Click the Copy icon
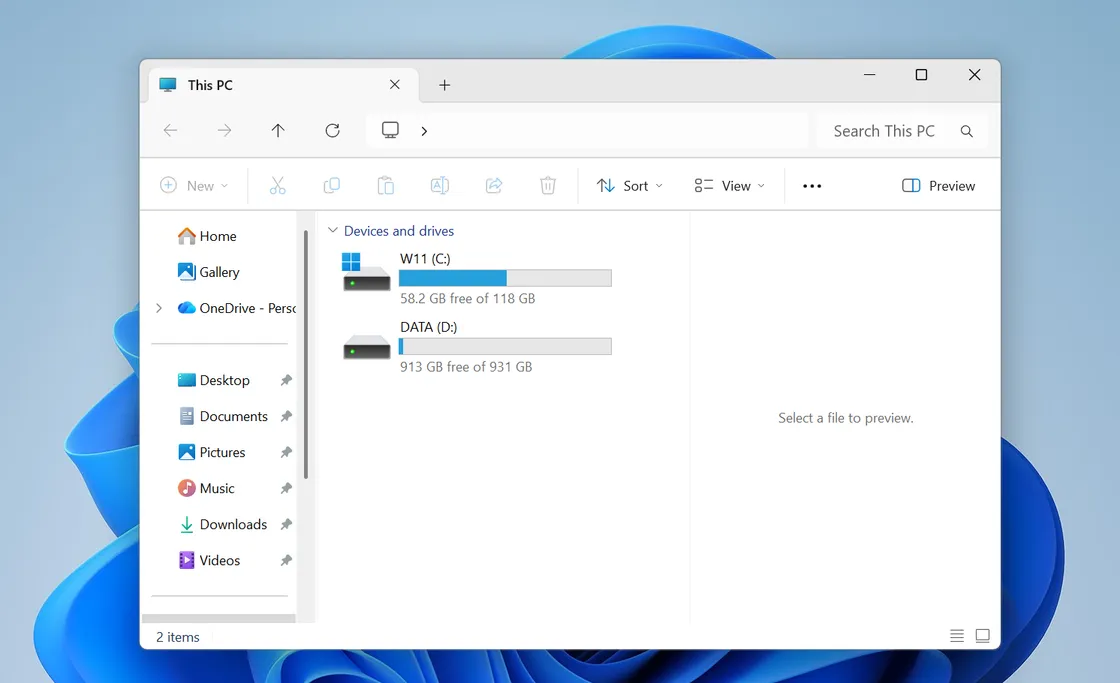Viewport: 1120px width, 683px height. coord(331,185)
